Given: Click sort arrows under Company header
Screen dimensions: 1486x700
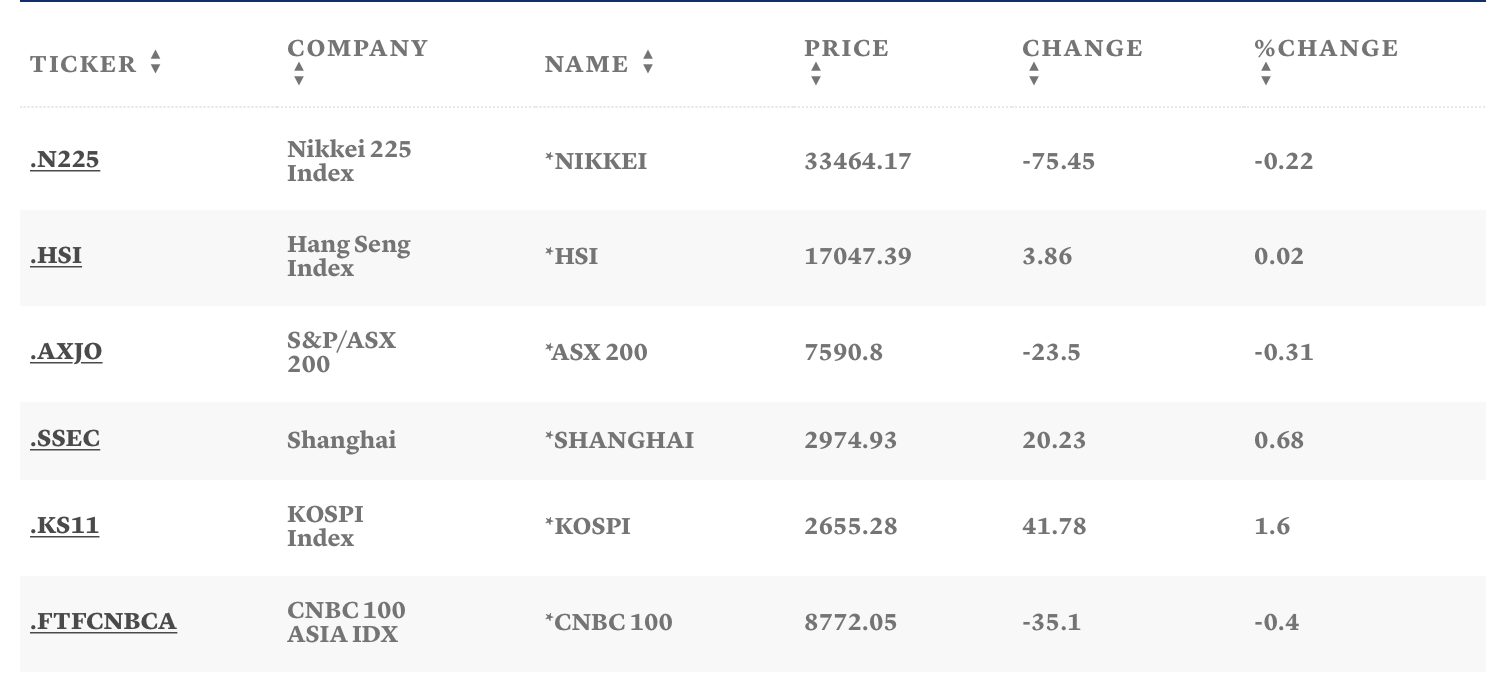Looking at the screenshot, I should [x=298, y=74].
